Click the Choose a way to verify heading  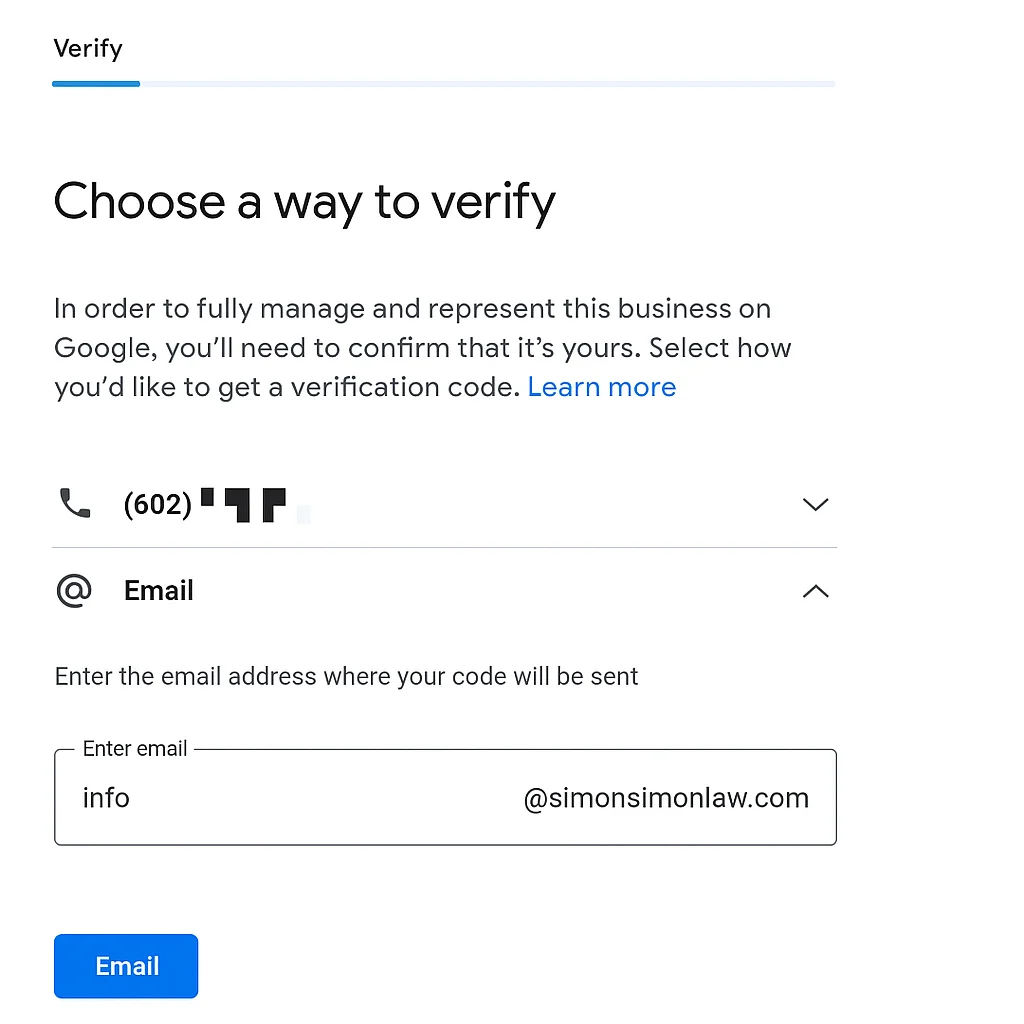(x=304, y=202)
